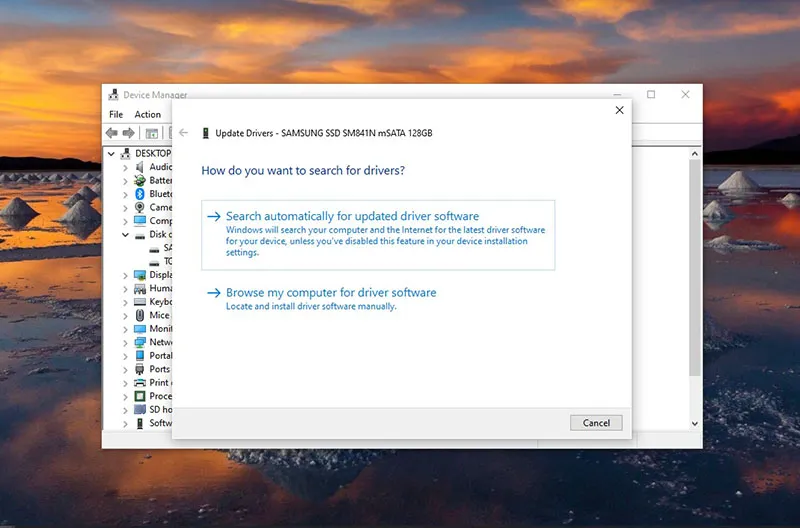Choose Search automatically for updated driver software
800x528 pixels.
click(352, 217)
